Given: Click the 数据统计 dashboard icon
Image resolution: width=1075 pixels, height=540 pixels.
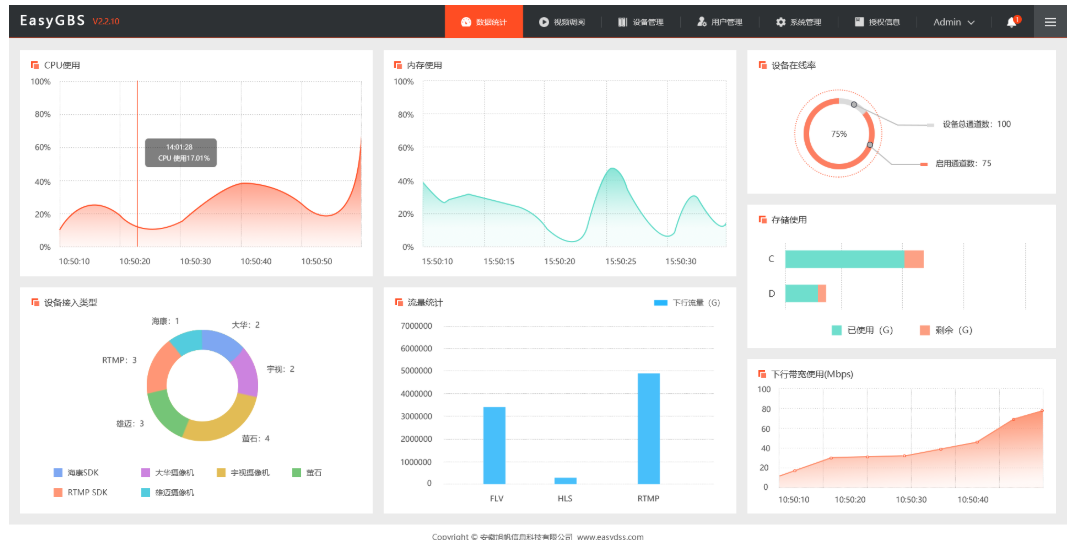Looking at the screenshot, I should (466, 22).
